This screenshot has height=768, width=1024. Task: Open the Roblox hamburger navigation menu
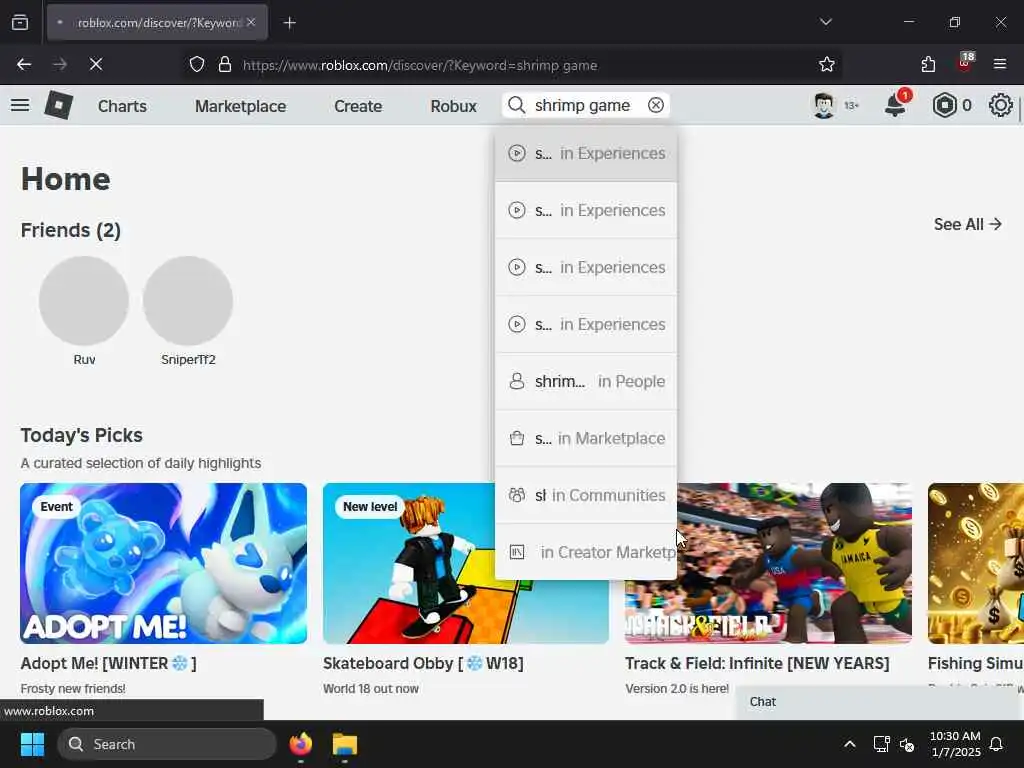tap(20, 105)
